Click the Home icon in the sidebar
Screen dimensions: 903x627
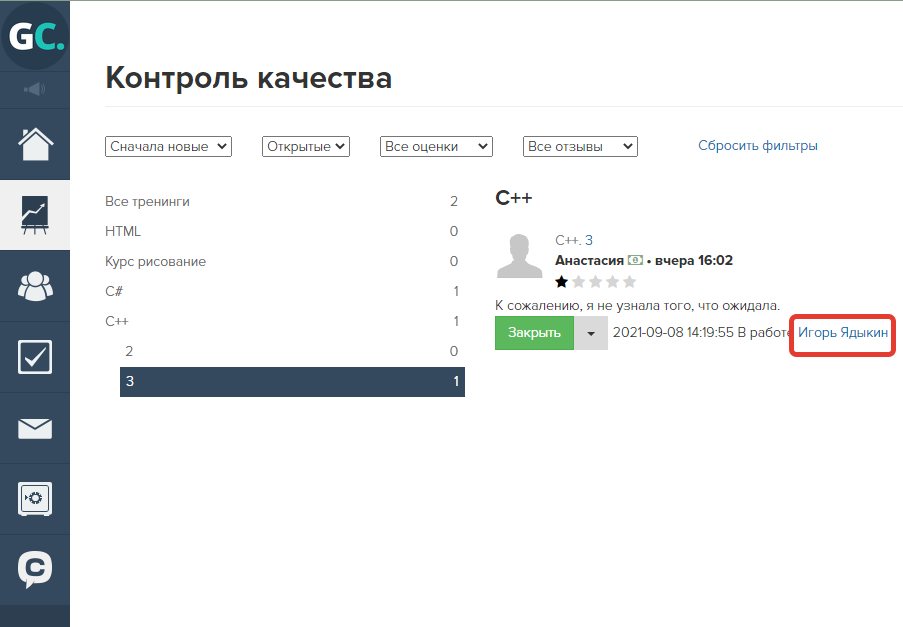pos(35,144)
